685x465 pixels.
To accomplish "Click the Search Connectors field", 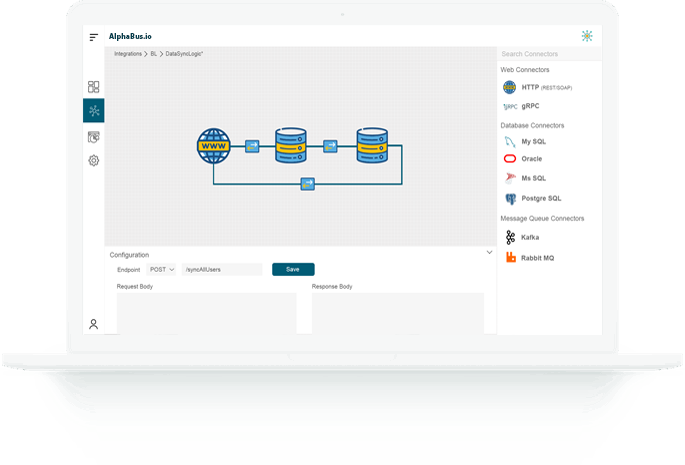I will pos(548,54).
